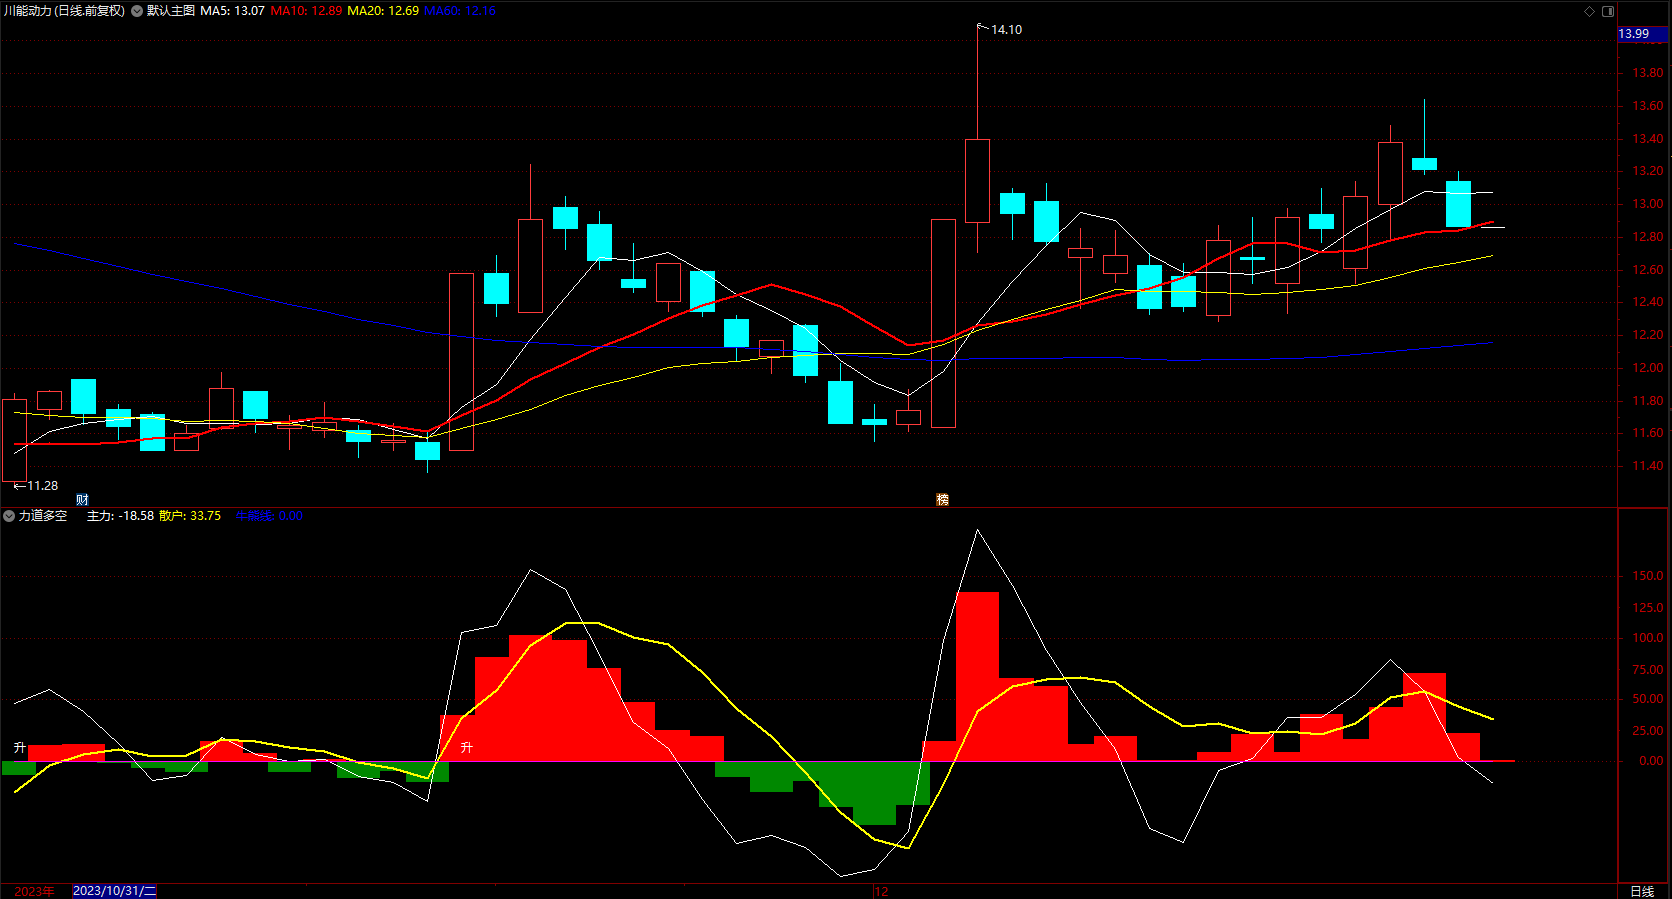Open the main chart indicator dropdown arrow
The height and width of the screenshot is (899, 1672).
point(137,11)
